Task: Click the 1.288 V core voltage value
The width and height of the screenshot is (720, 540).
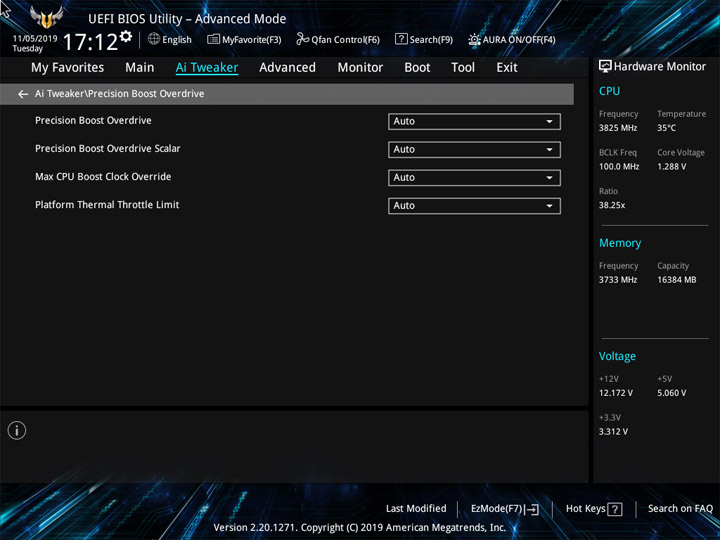Action: (671, 167)
